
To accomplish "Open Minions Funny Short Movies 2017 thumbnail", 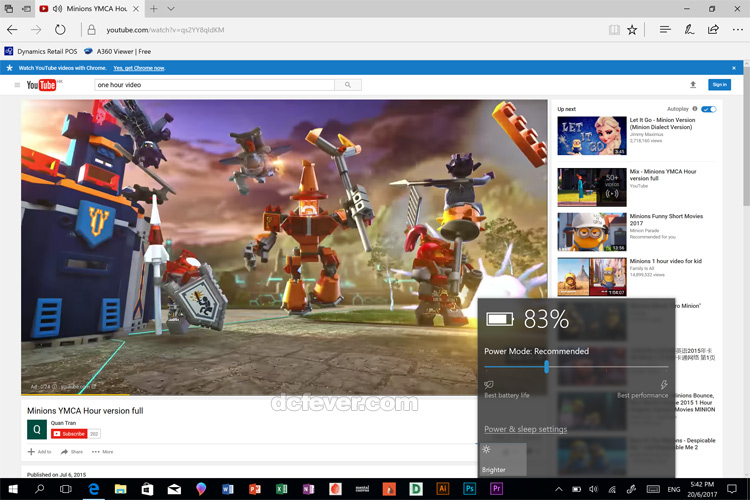I will coord(592,232).
